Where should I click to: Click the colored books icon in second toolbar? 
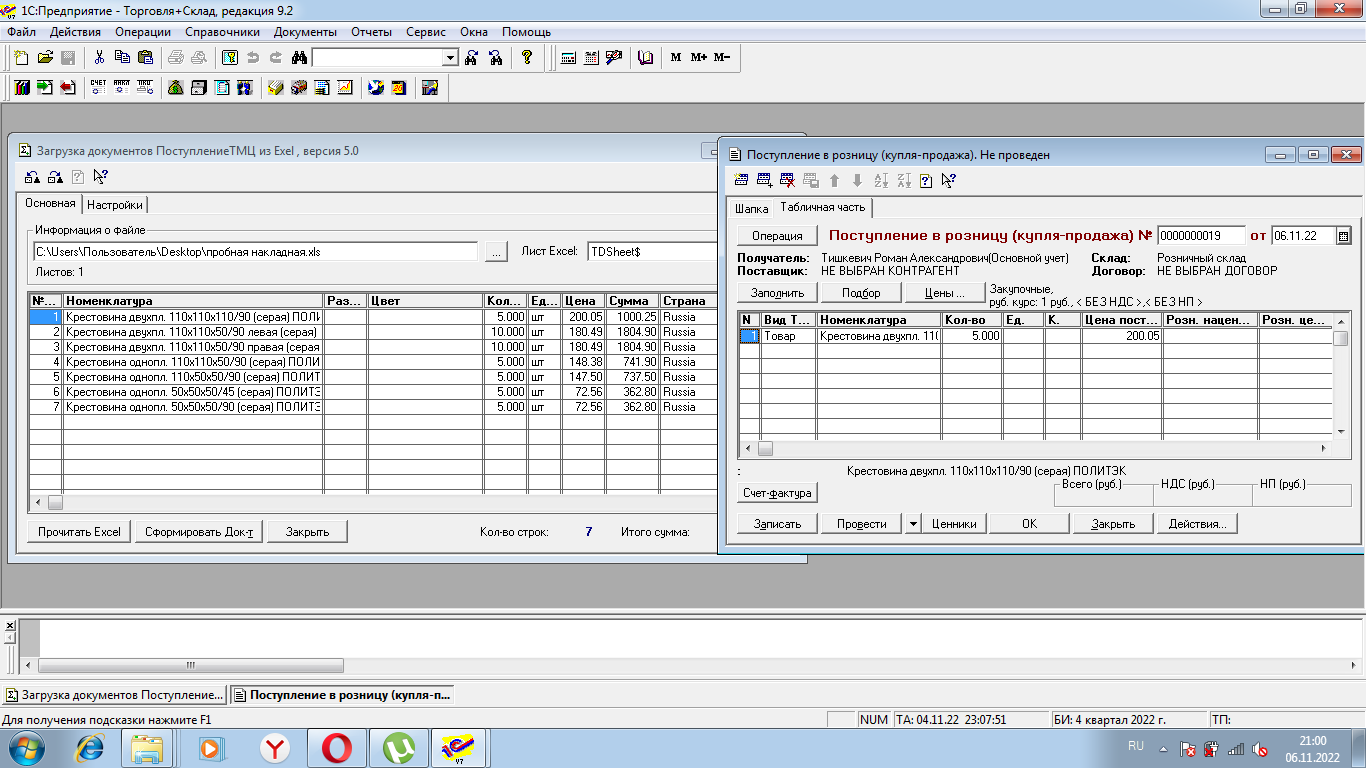(23, 88)
